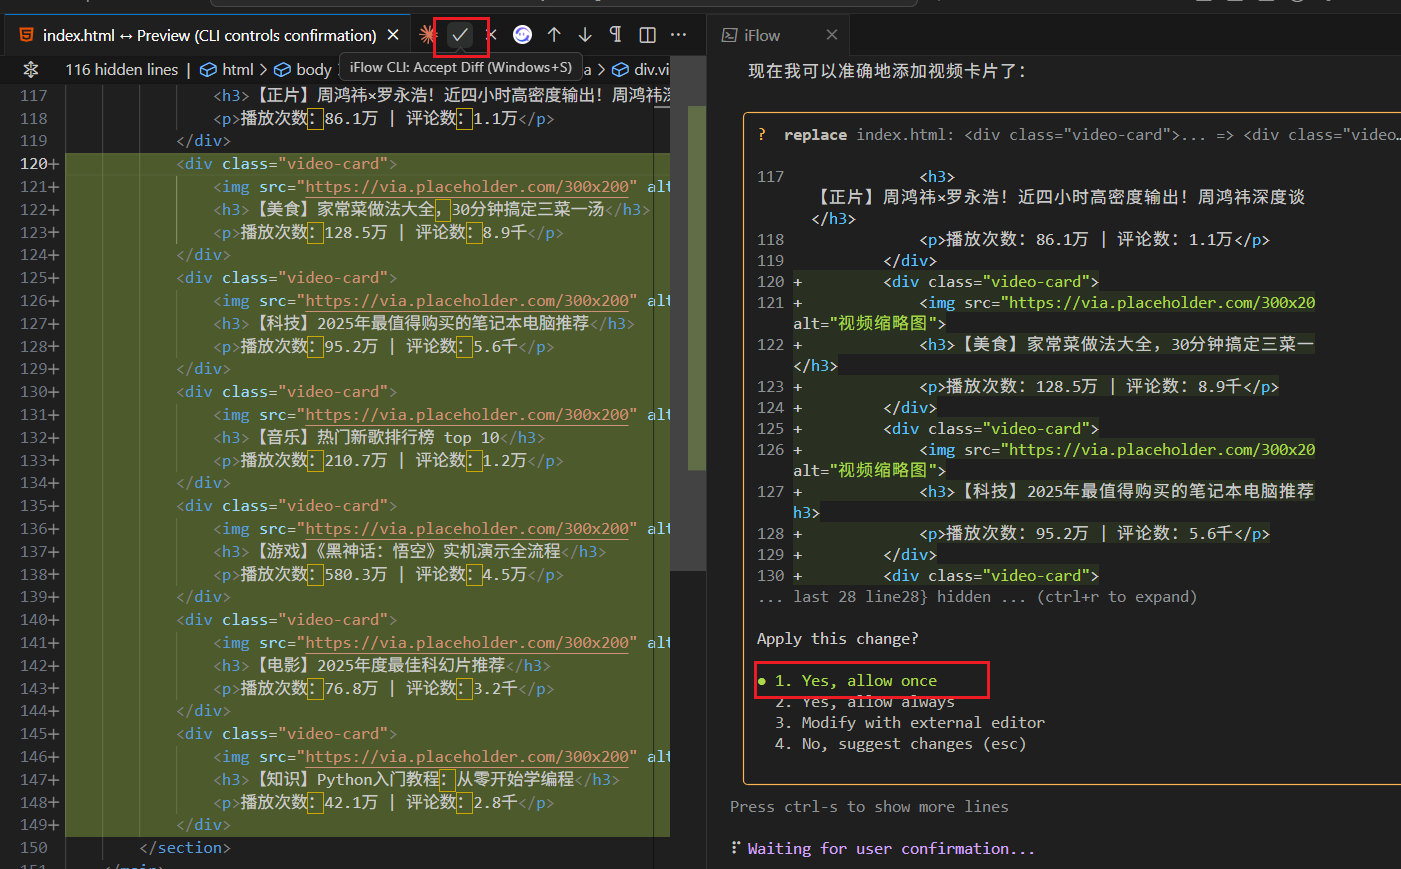Click the orange starburst icon in editor toolbar
Screen dimensions: 1401x869
428,35
